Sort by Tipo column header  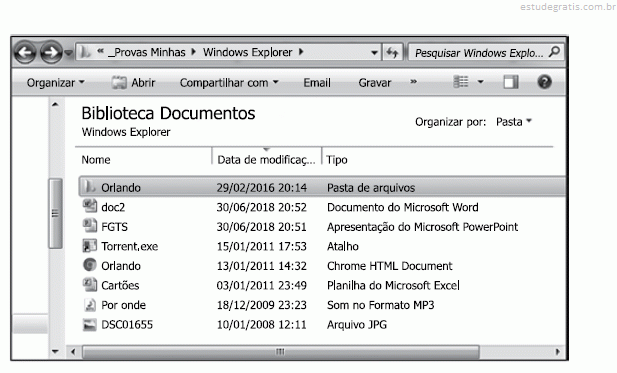[x=337, y=160]
